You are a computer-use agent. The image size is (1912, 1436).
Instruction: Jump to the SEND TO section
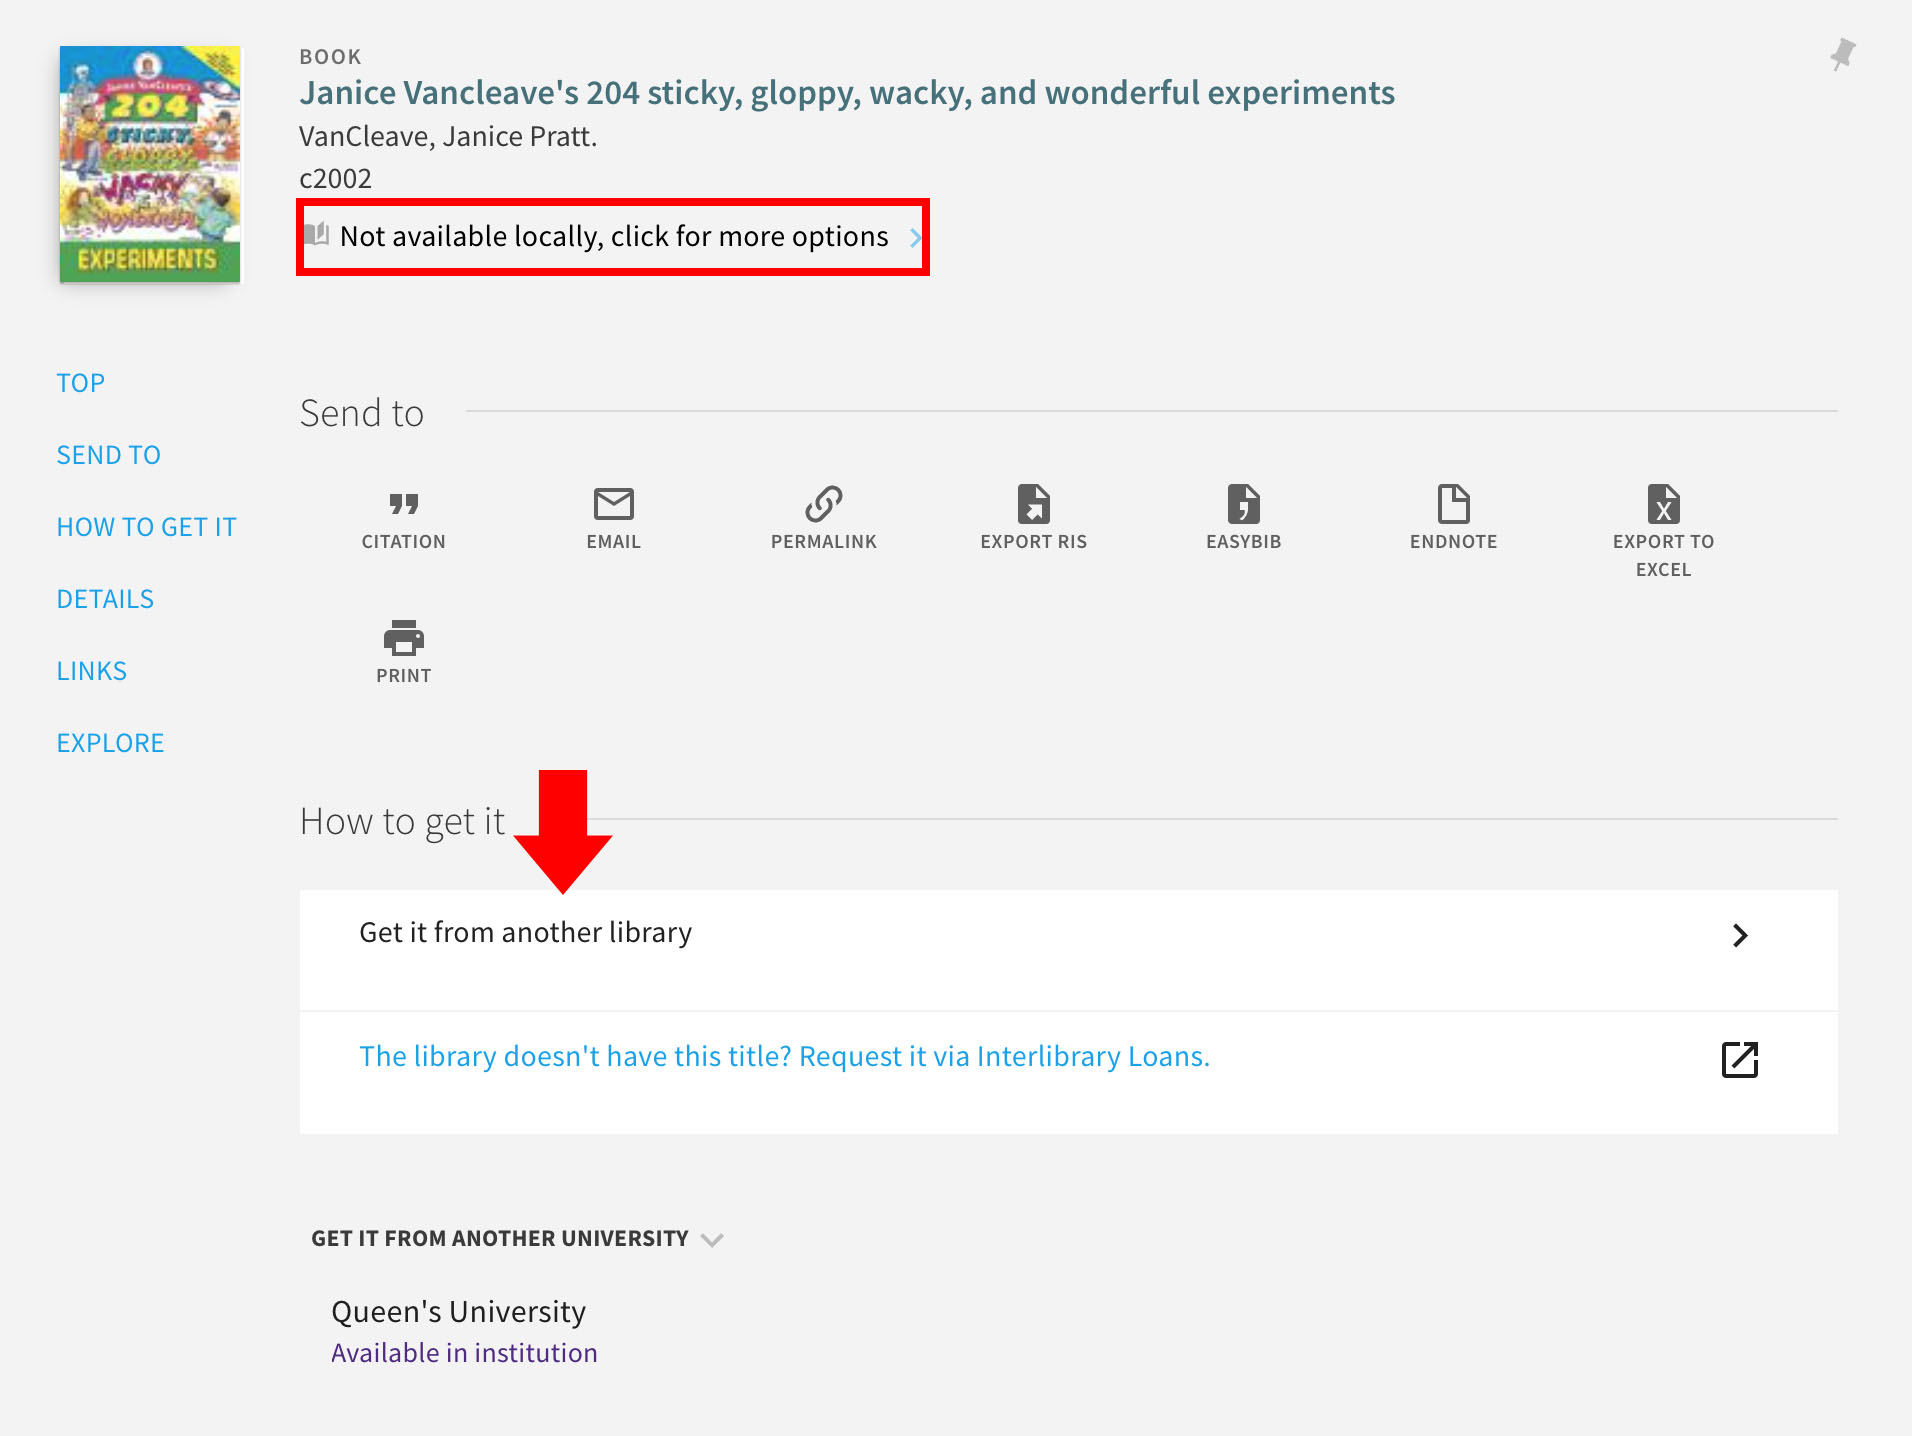pos(108,454)
